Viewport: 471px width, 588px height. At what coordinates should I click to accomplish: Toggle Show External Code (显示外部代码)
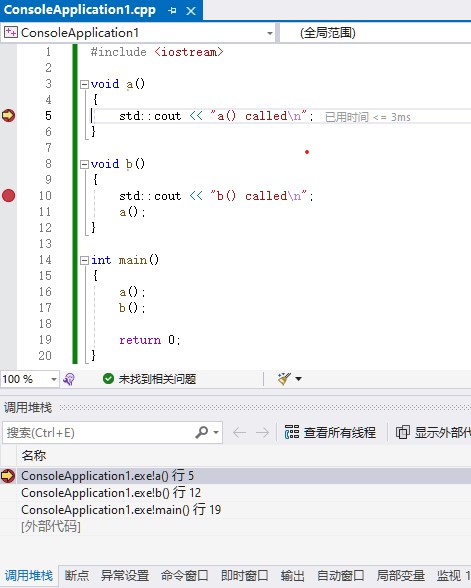(x=433, y=432)
